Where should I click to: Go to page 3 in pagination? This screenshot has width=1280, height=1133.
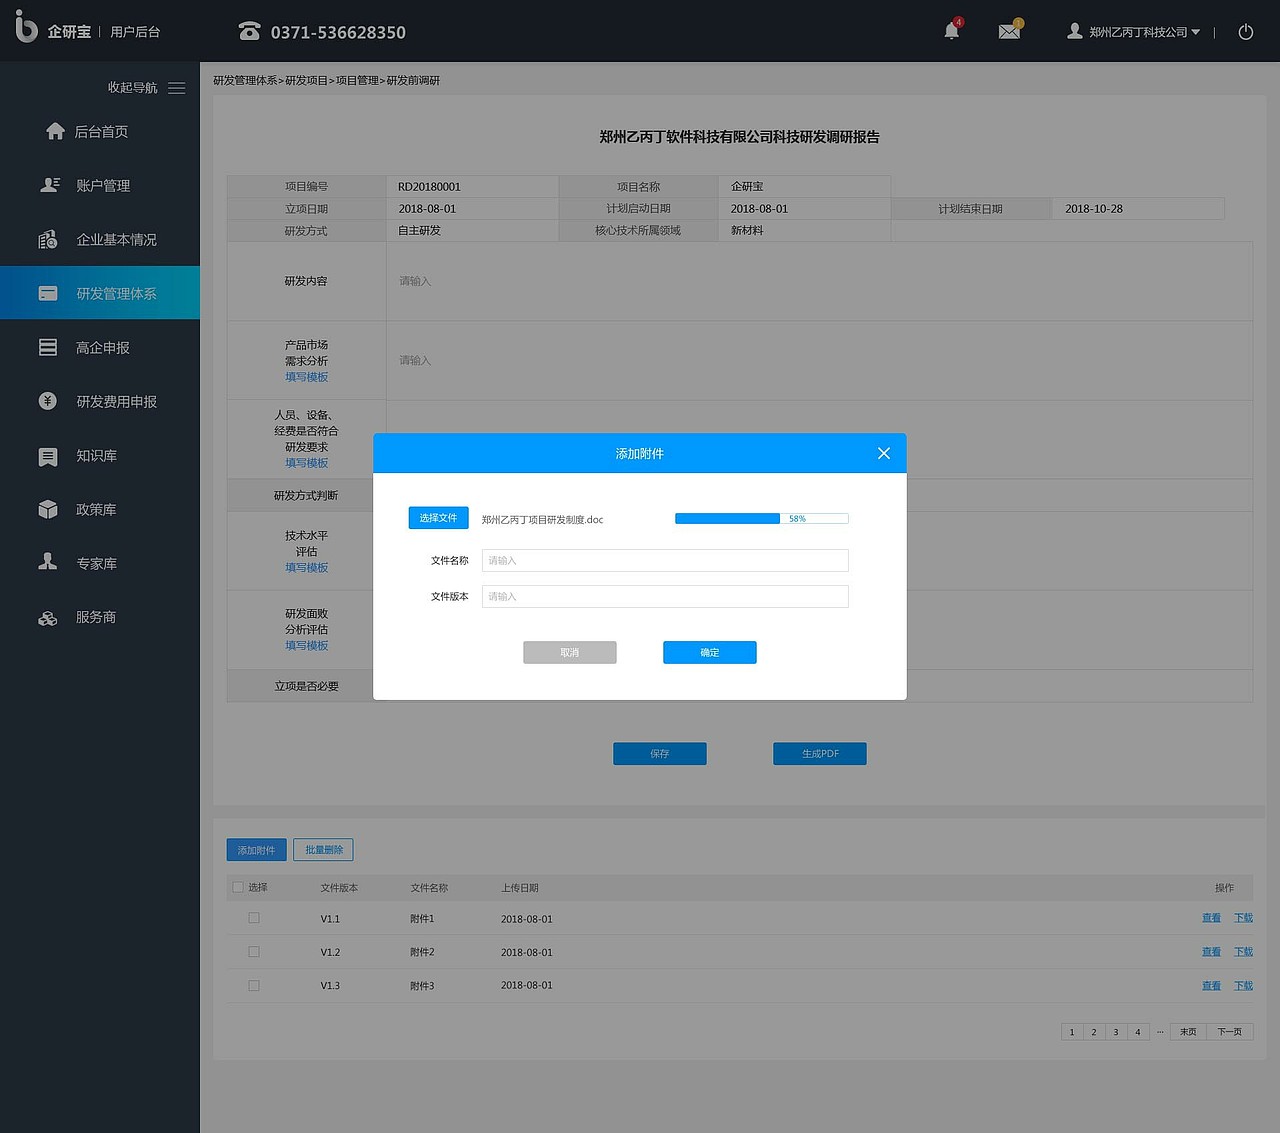pyautogui.click(x=1116, y=1032)
